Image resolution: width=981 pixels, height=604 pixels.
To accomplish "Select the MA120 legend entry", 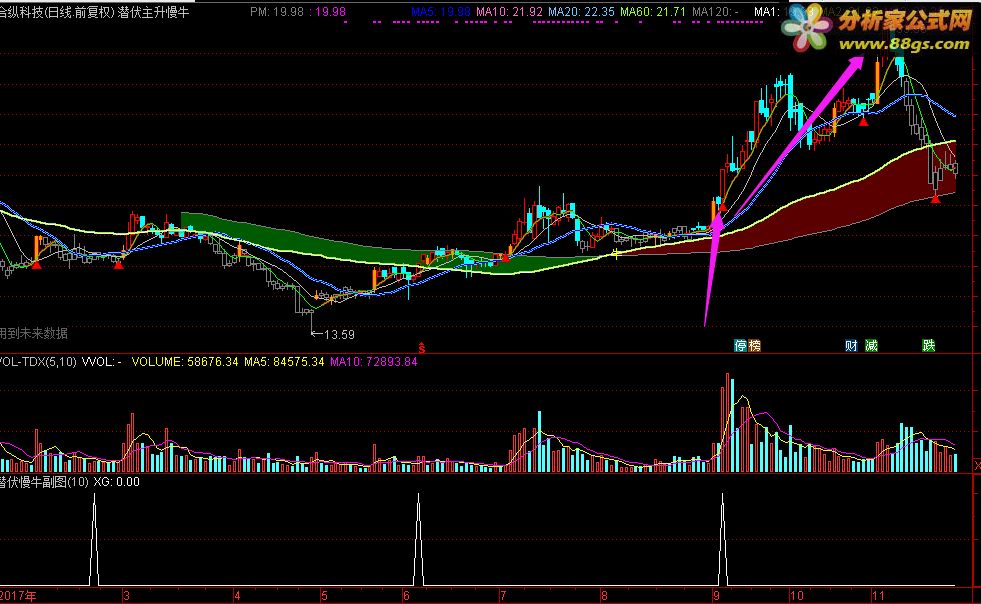I will [x=715, y=12].
